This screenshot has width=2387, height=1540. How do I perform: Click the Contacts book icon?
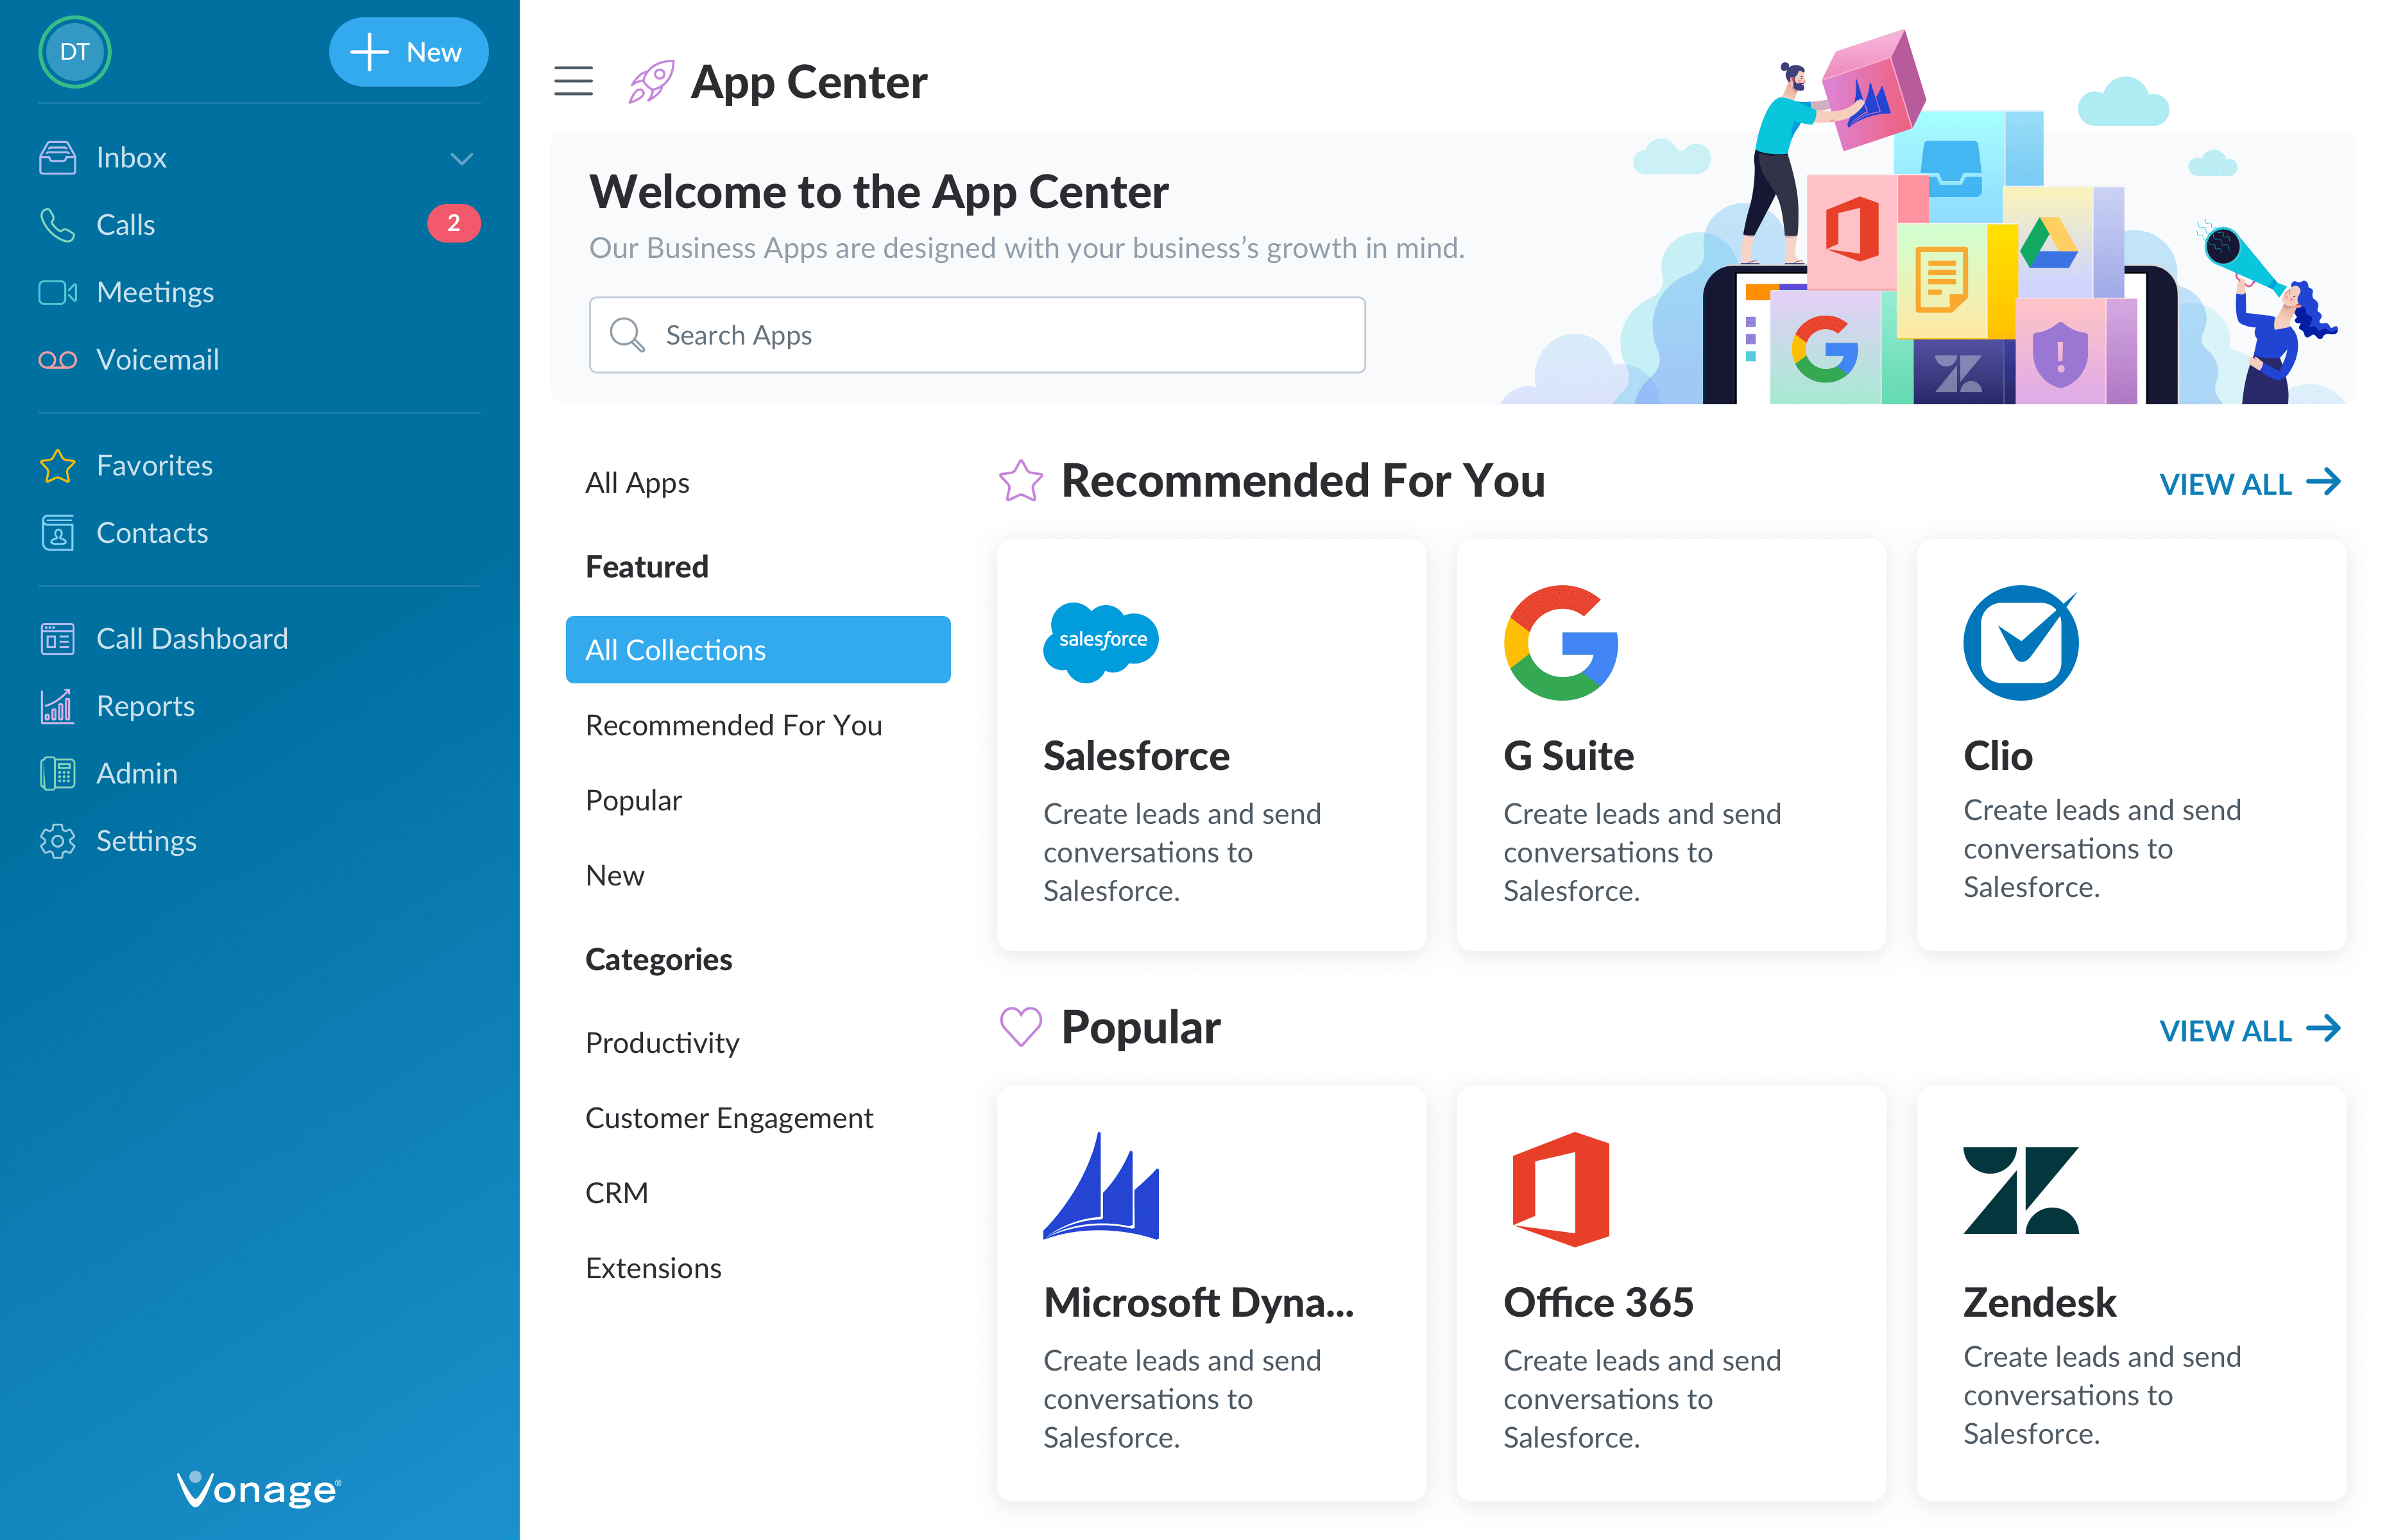click(58, 533)
